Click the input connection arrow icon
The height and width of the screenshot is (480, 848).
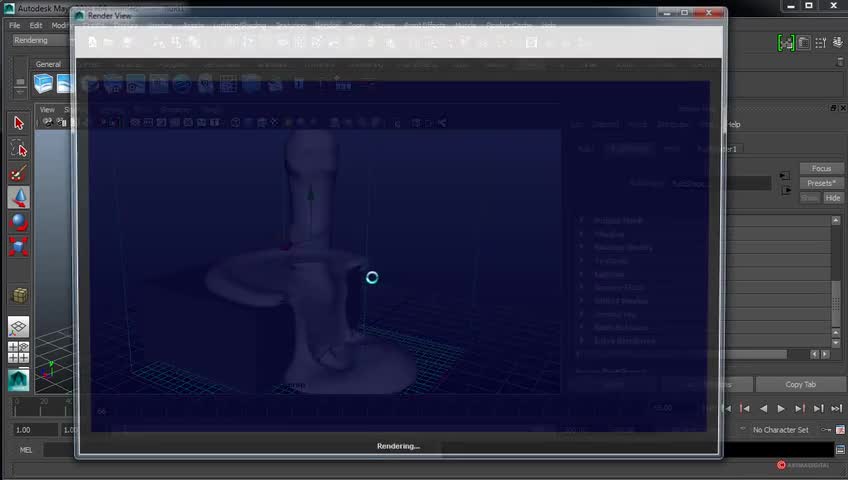[x=785, y=176]
